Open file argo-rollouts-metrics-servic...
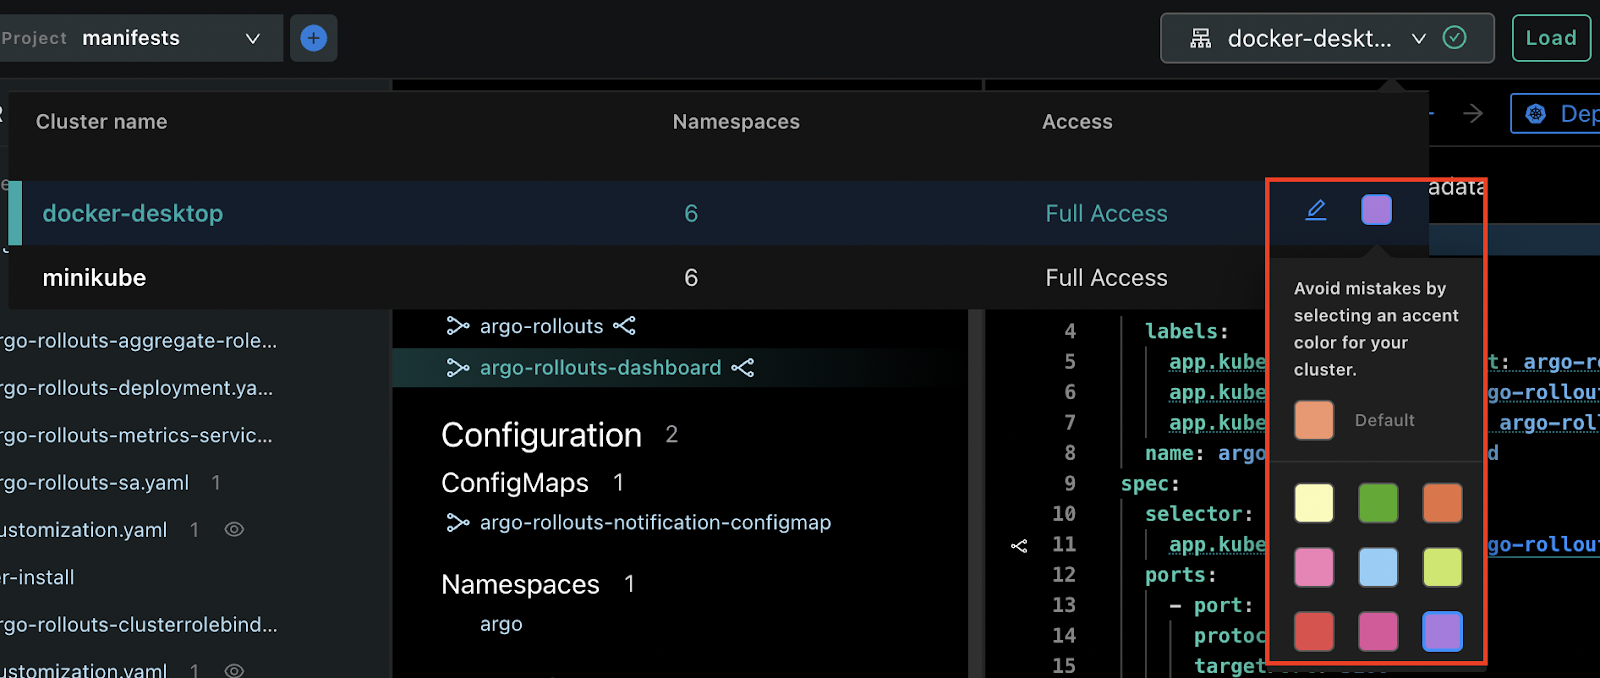 point(136,435)
